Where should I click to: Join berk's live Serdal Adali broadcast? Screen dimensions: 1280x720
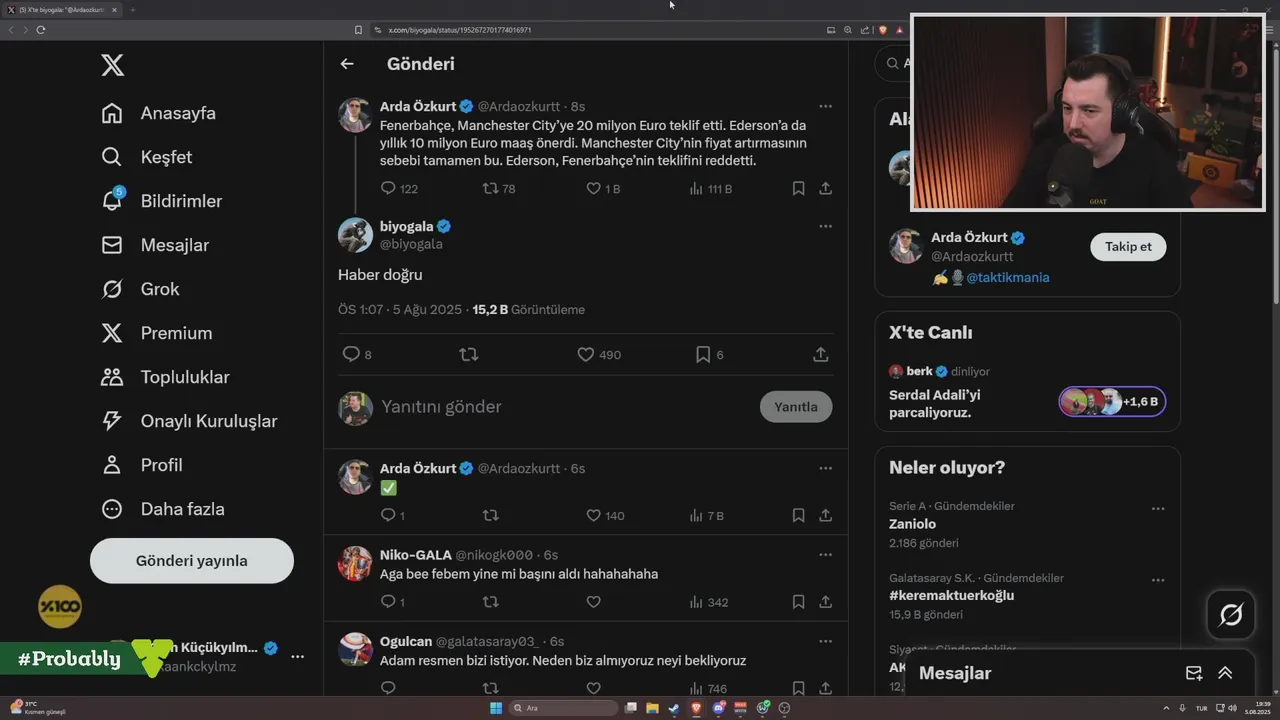click(x=935, y=403)
